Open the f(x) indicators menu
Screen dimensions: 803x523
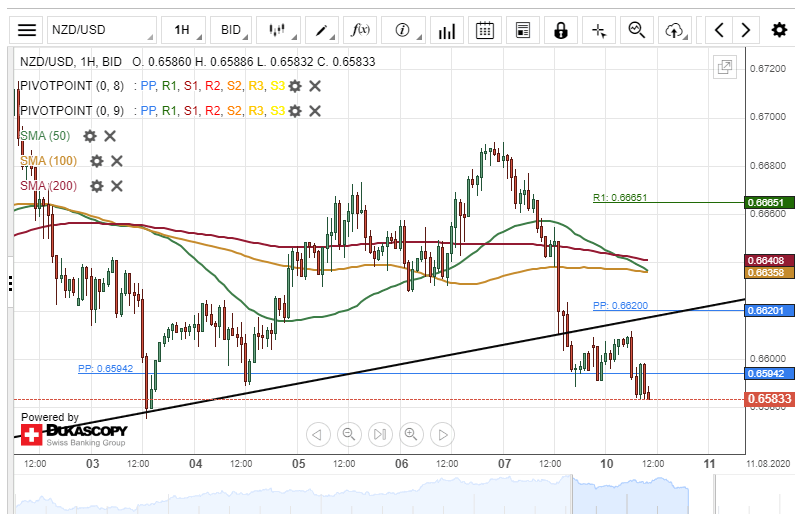point(359,30)
